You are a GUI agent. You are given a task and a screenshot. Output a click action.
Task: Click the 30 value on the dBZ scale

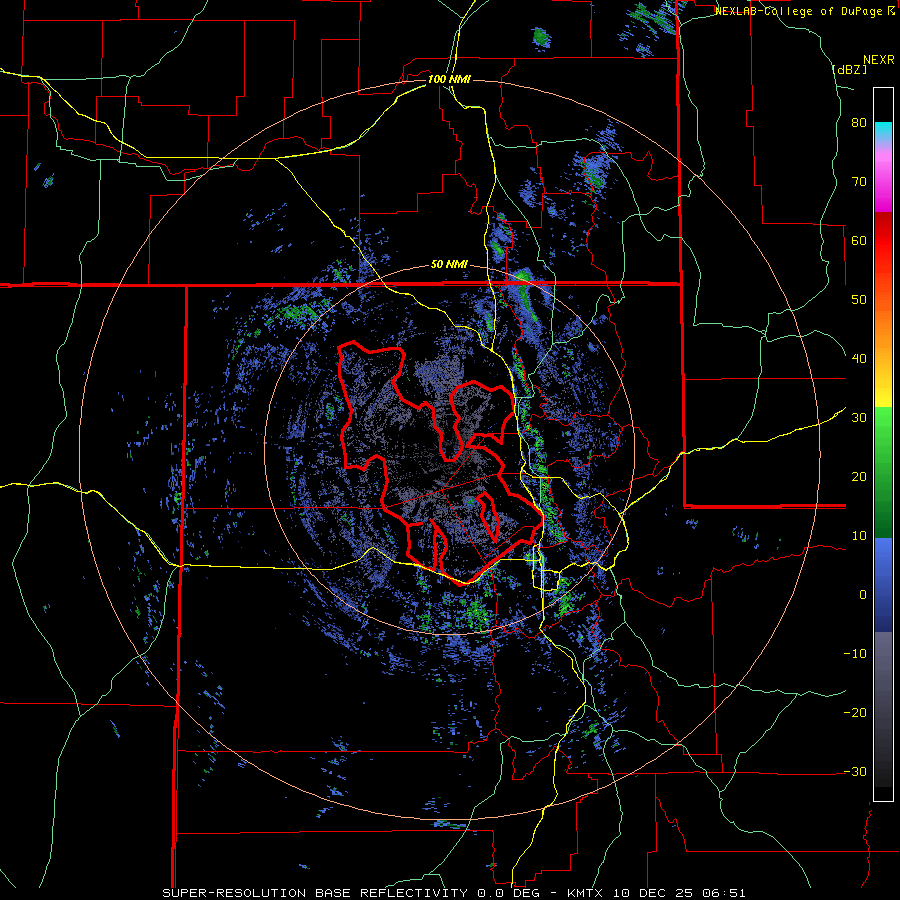pos(859,417)
